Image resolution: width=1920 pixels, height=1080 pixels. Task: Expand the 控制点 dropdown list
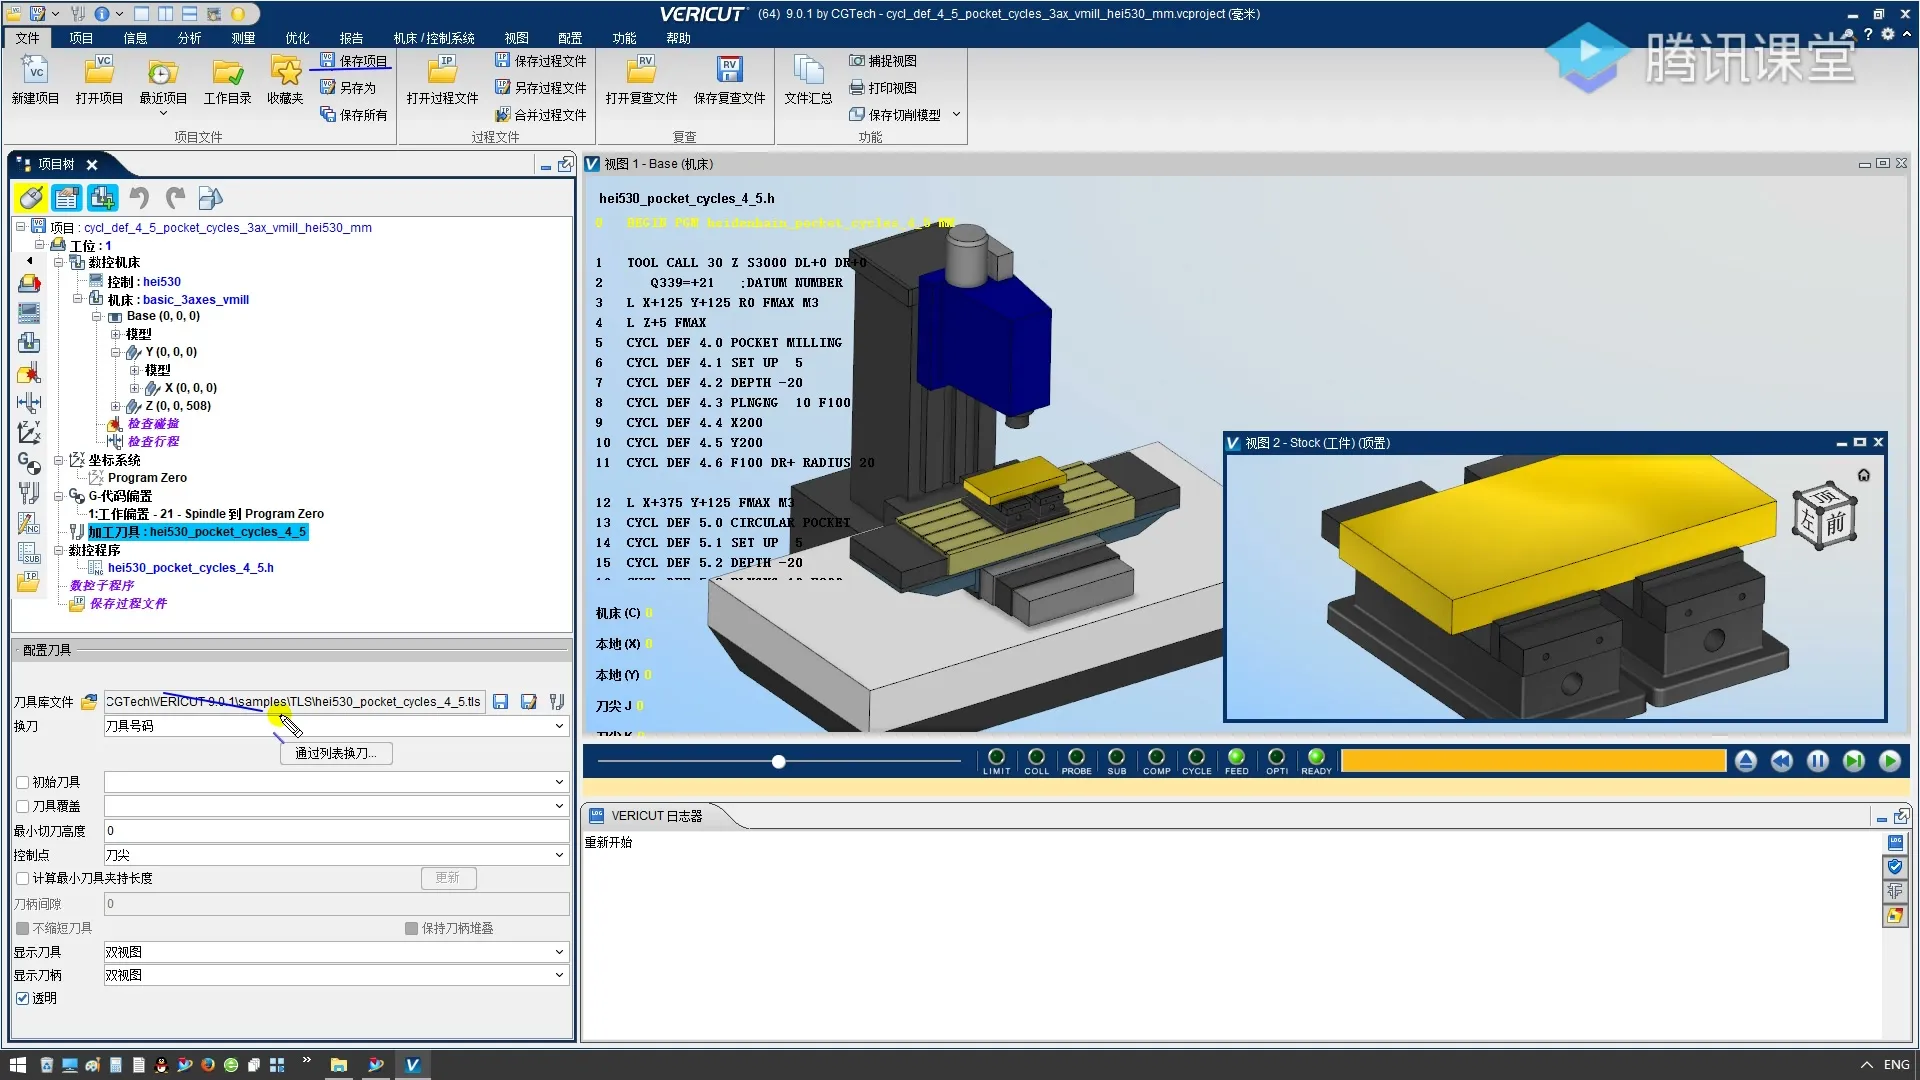point(559,855)
